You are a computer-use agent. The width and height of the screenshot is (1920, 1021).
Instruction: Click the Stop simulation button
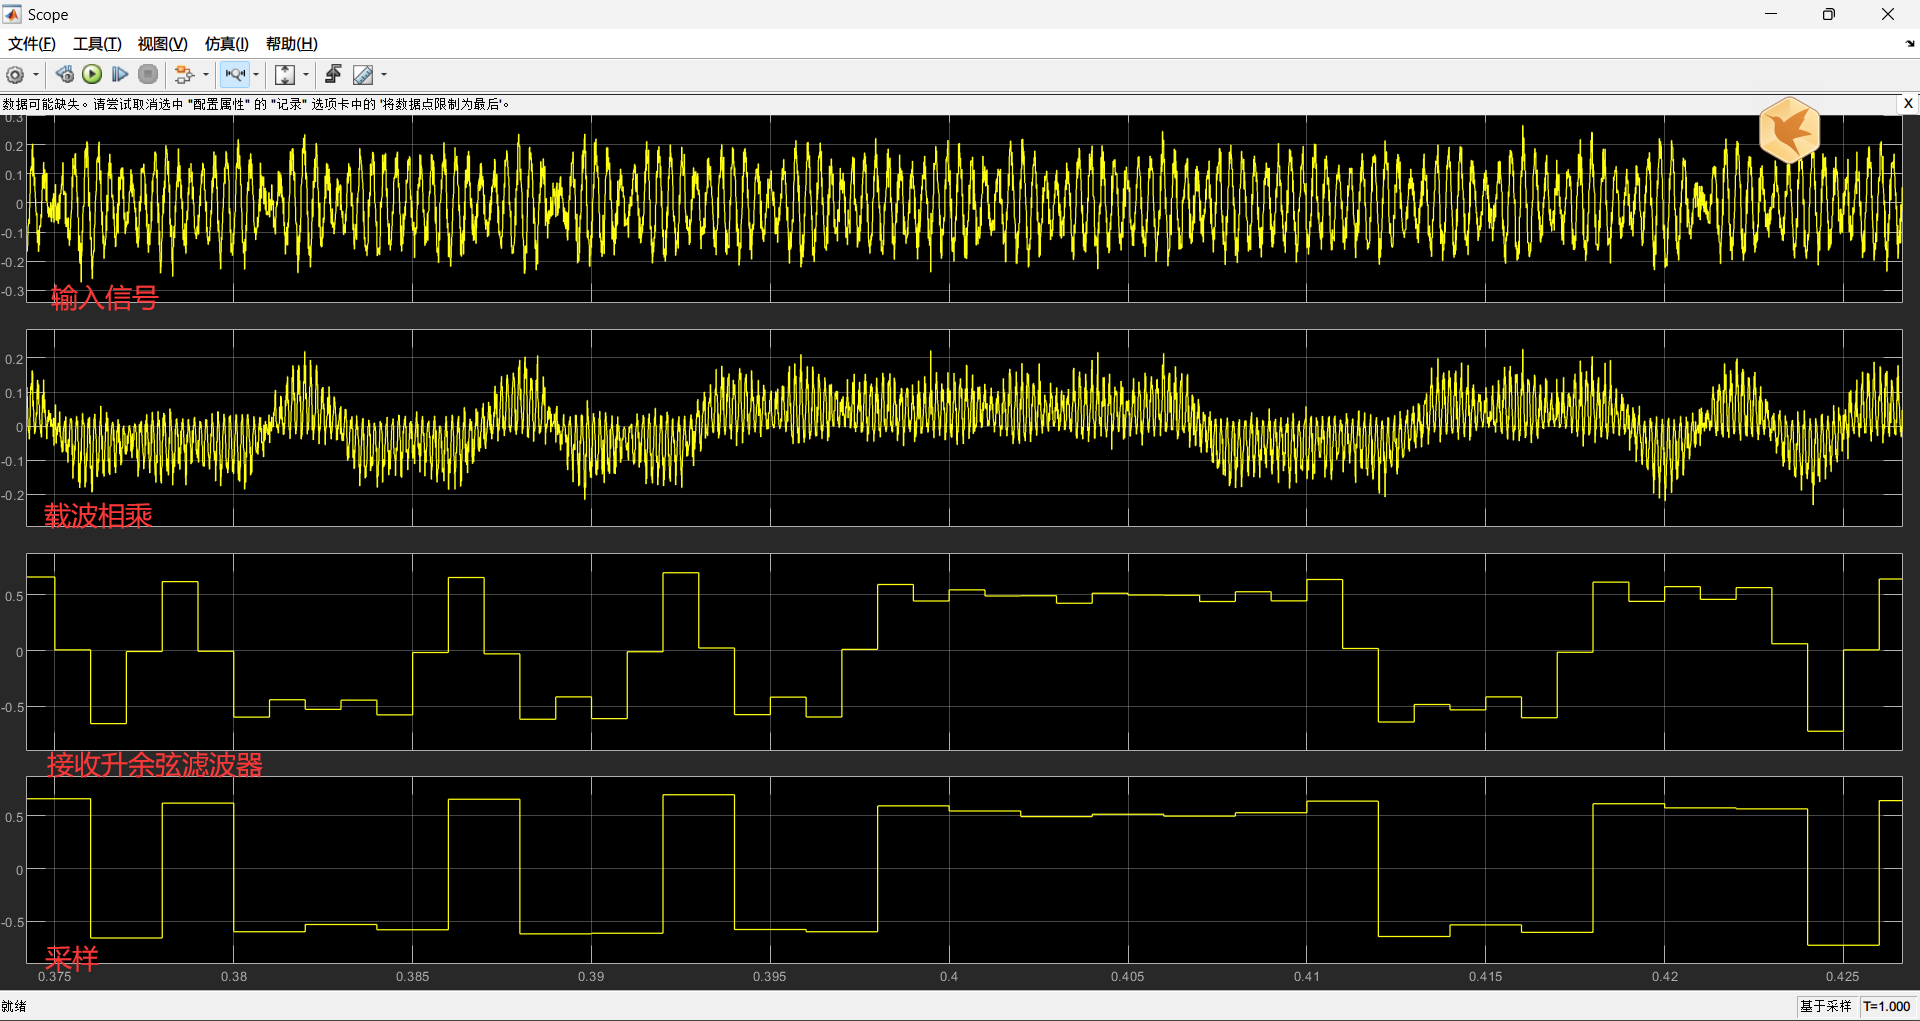tap(148, 74)
